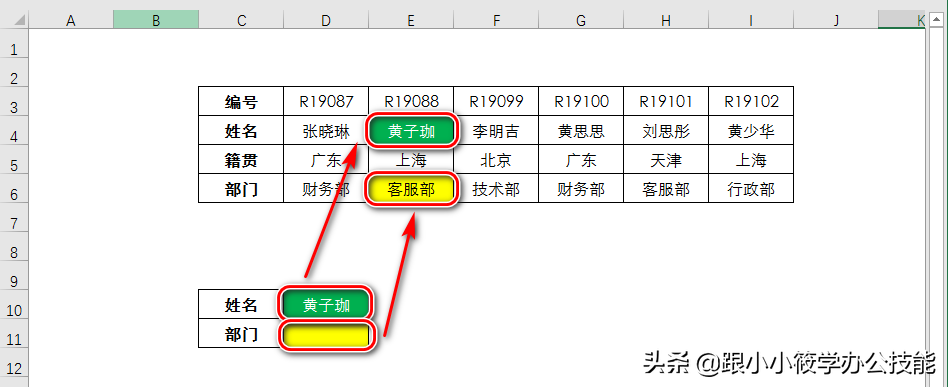Select row 7 header
The height and width of the screenshot is (387, 948).
(x=14, y=217)
